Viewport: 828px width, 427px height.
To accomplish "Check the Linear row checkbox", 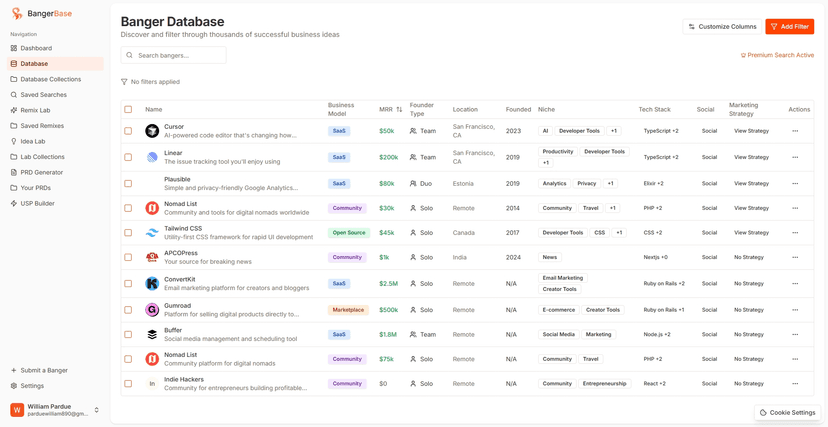I will coord(128,157).
